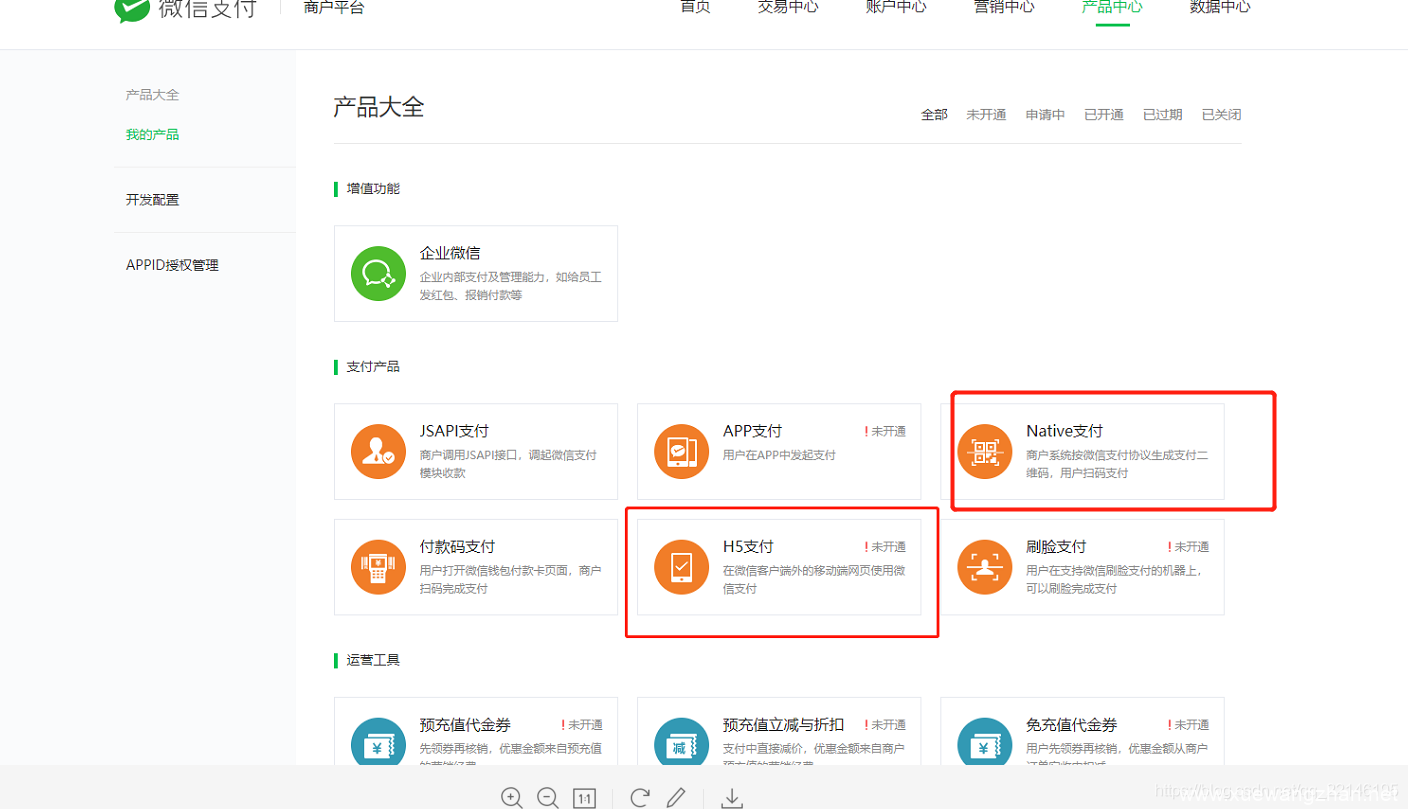The image size is (1408, 809).
Task: Click the zoom-out magnifier icon
Action: (x=548, y=797)
